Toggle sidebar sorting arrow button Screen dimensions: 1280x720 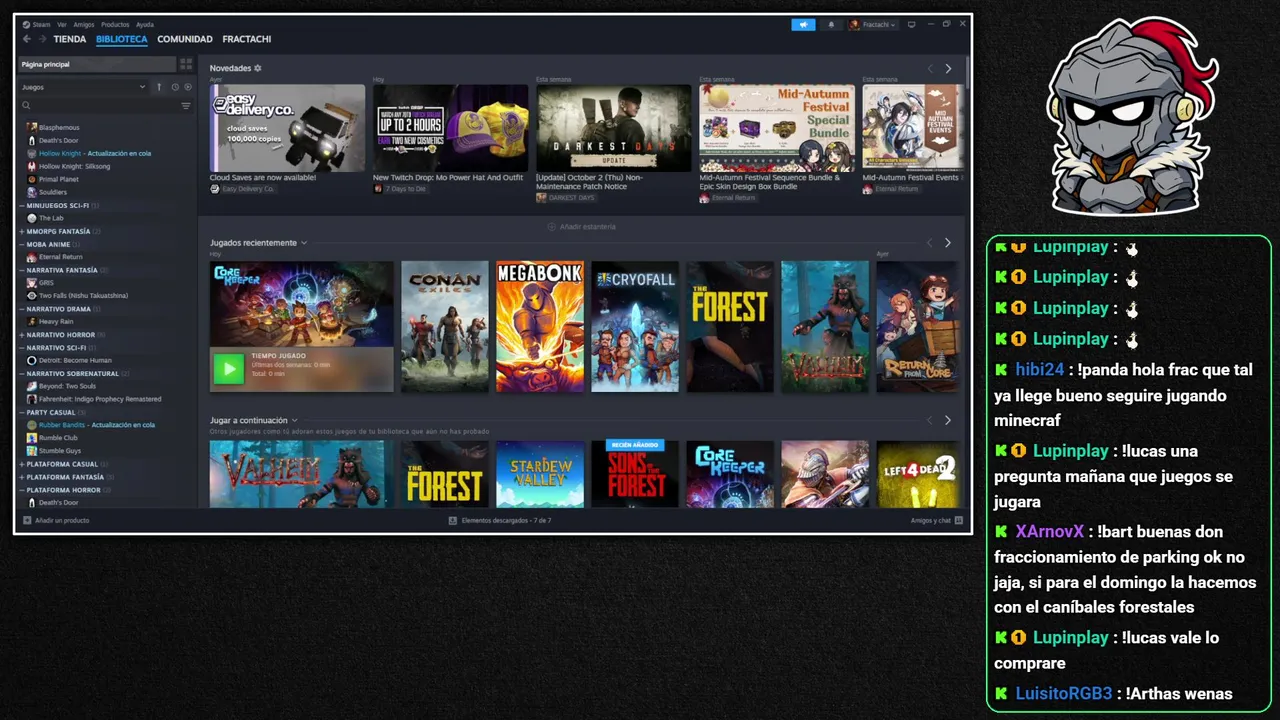158,87
